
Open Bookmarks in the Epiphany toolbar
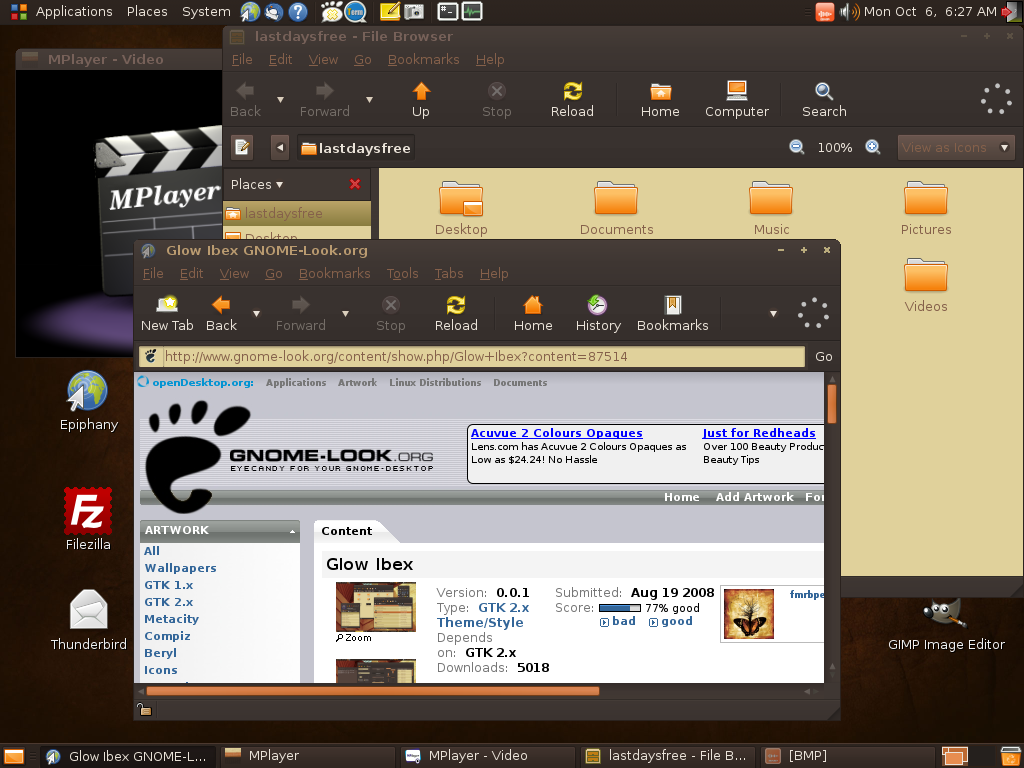(673, 313)
